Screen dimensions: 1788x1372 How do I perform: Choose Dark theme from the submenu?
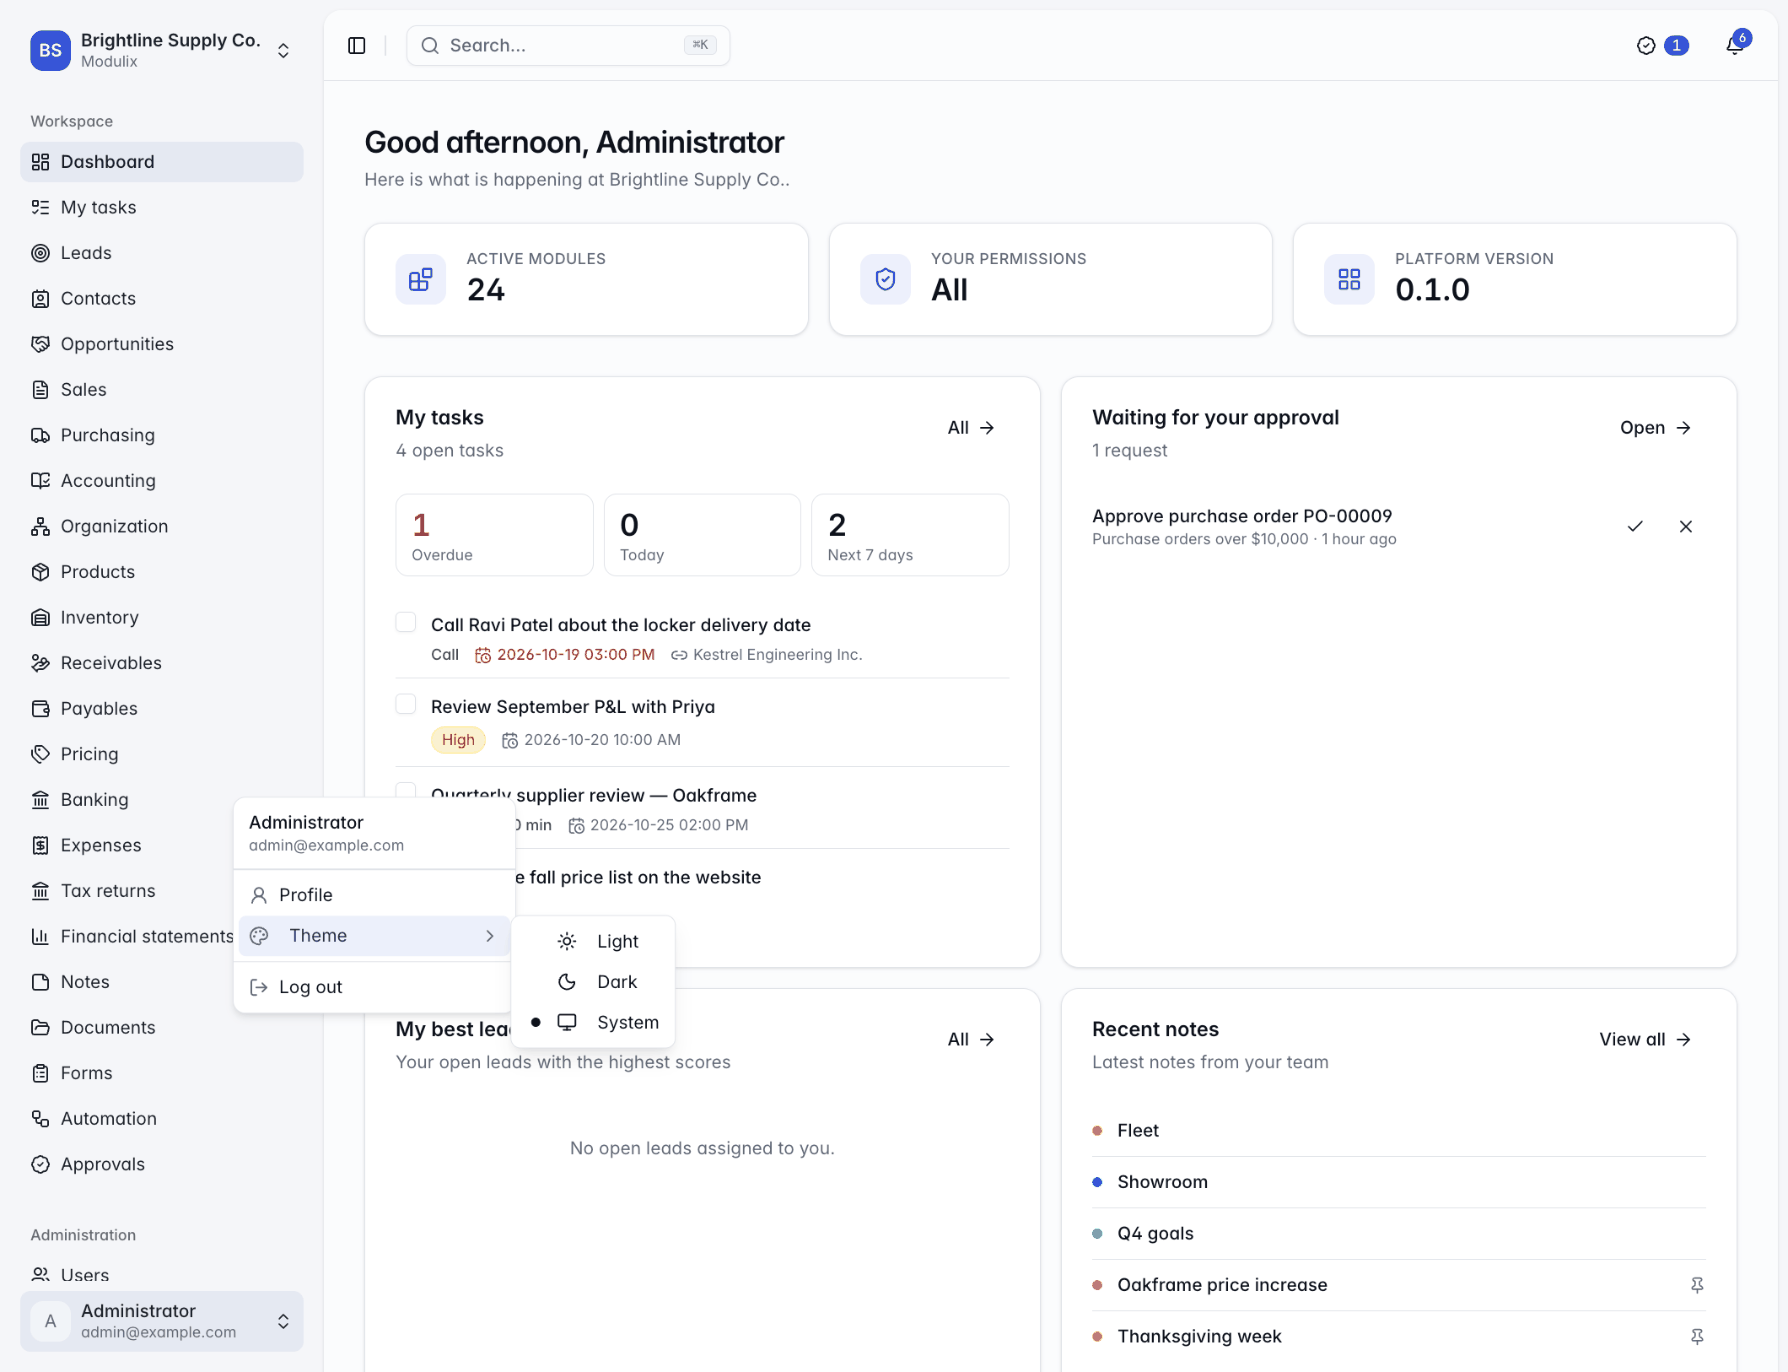[x=593, y=982]
